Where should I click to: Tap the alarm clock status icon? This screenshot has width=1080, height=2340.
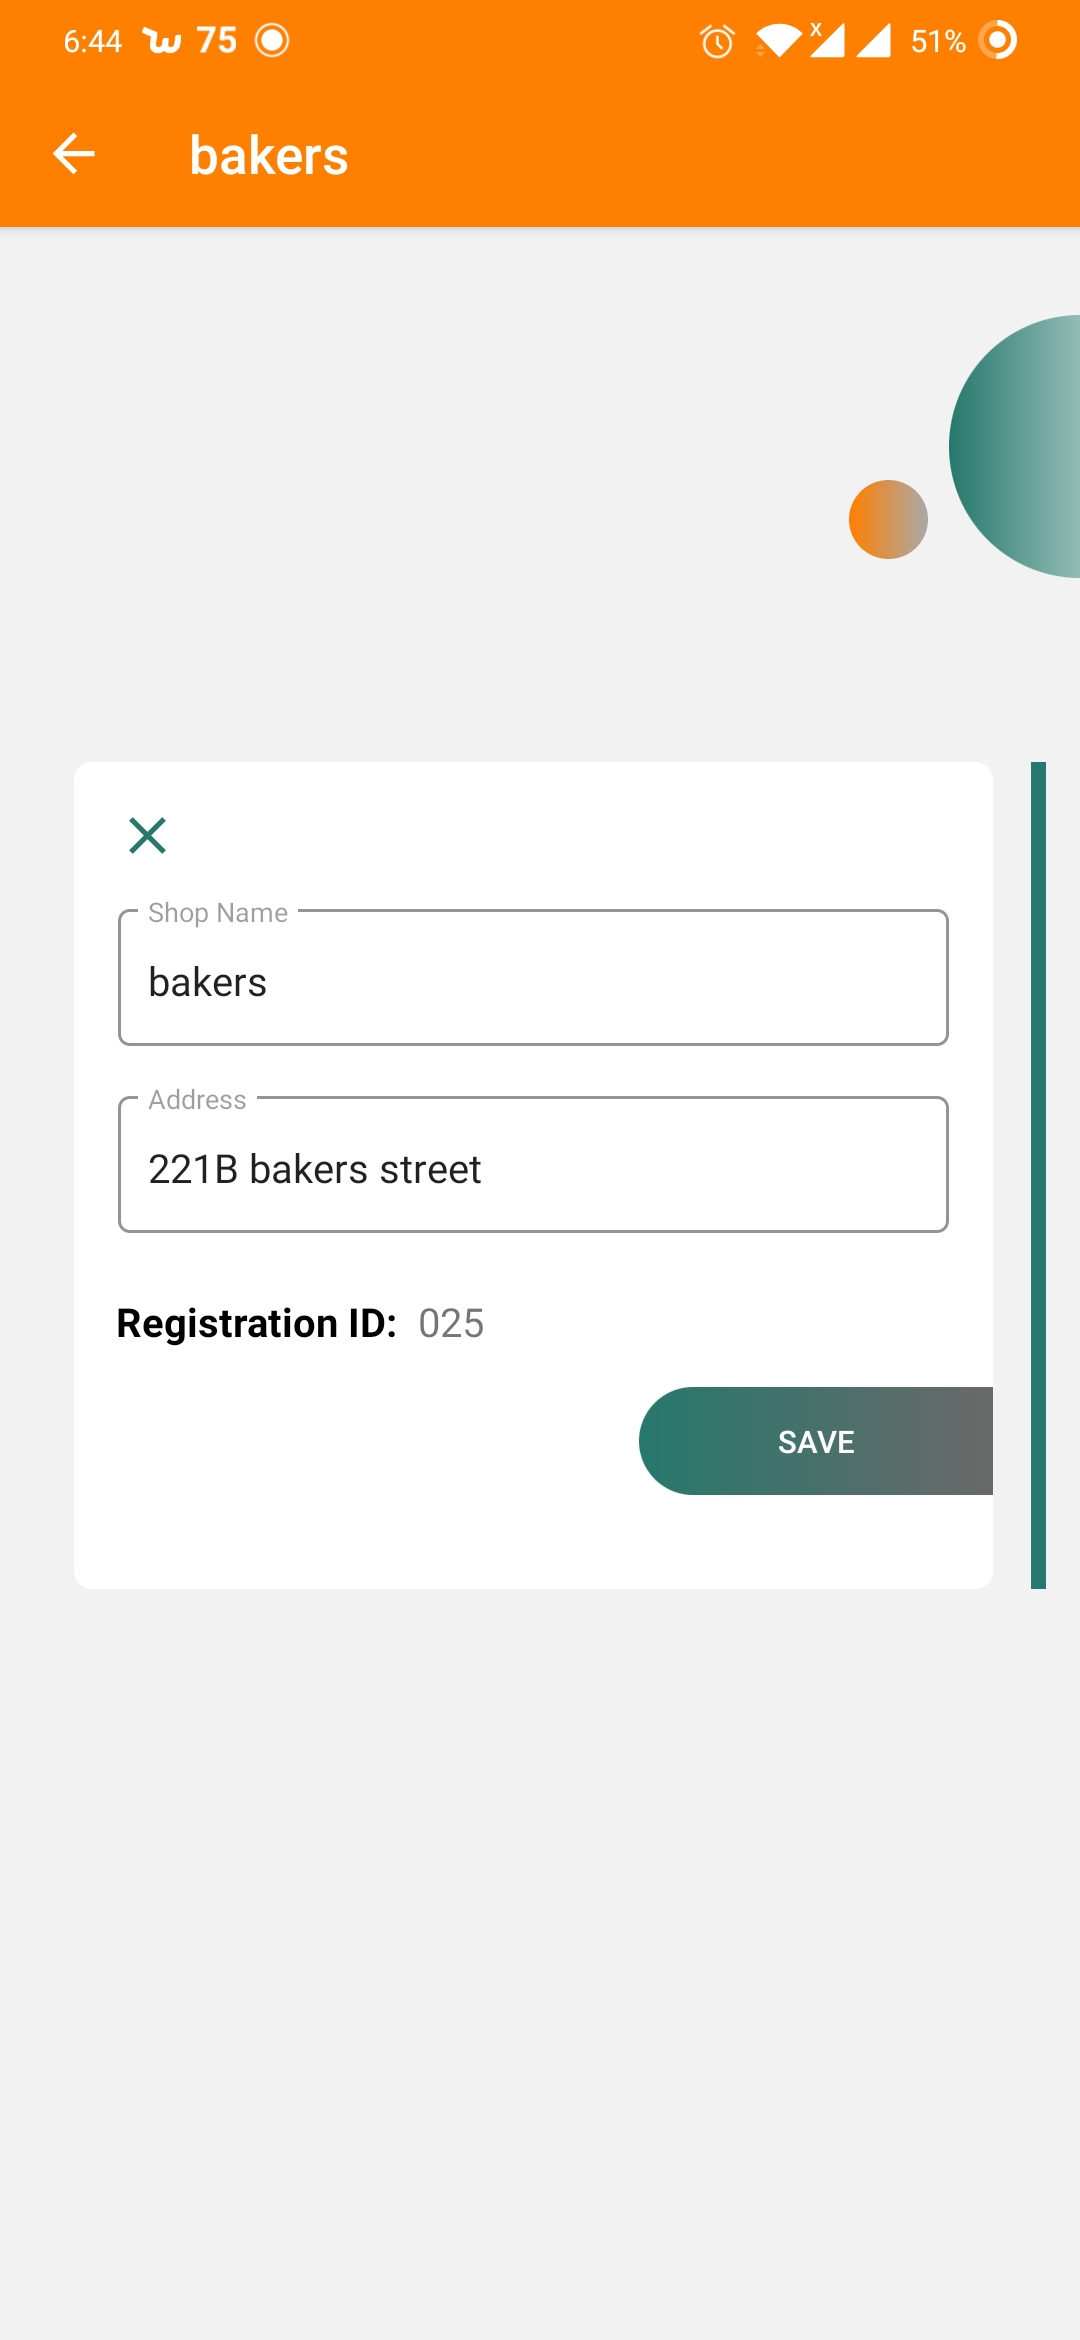[717, 41]
